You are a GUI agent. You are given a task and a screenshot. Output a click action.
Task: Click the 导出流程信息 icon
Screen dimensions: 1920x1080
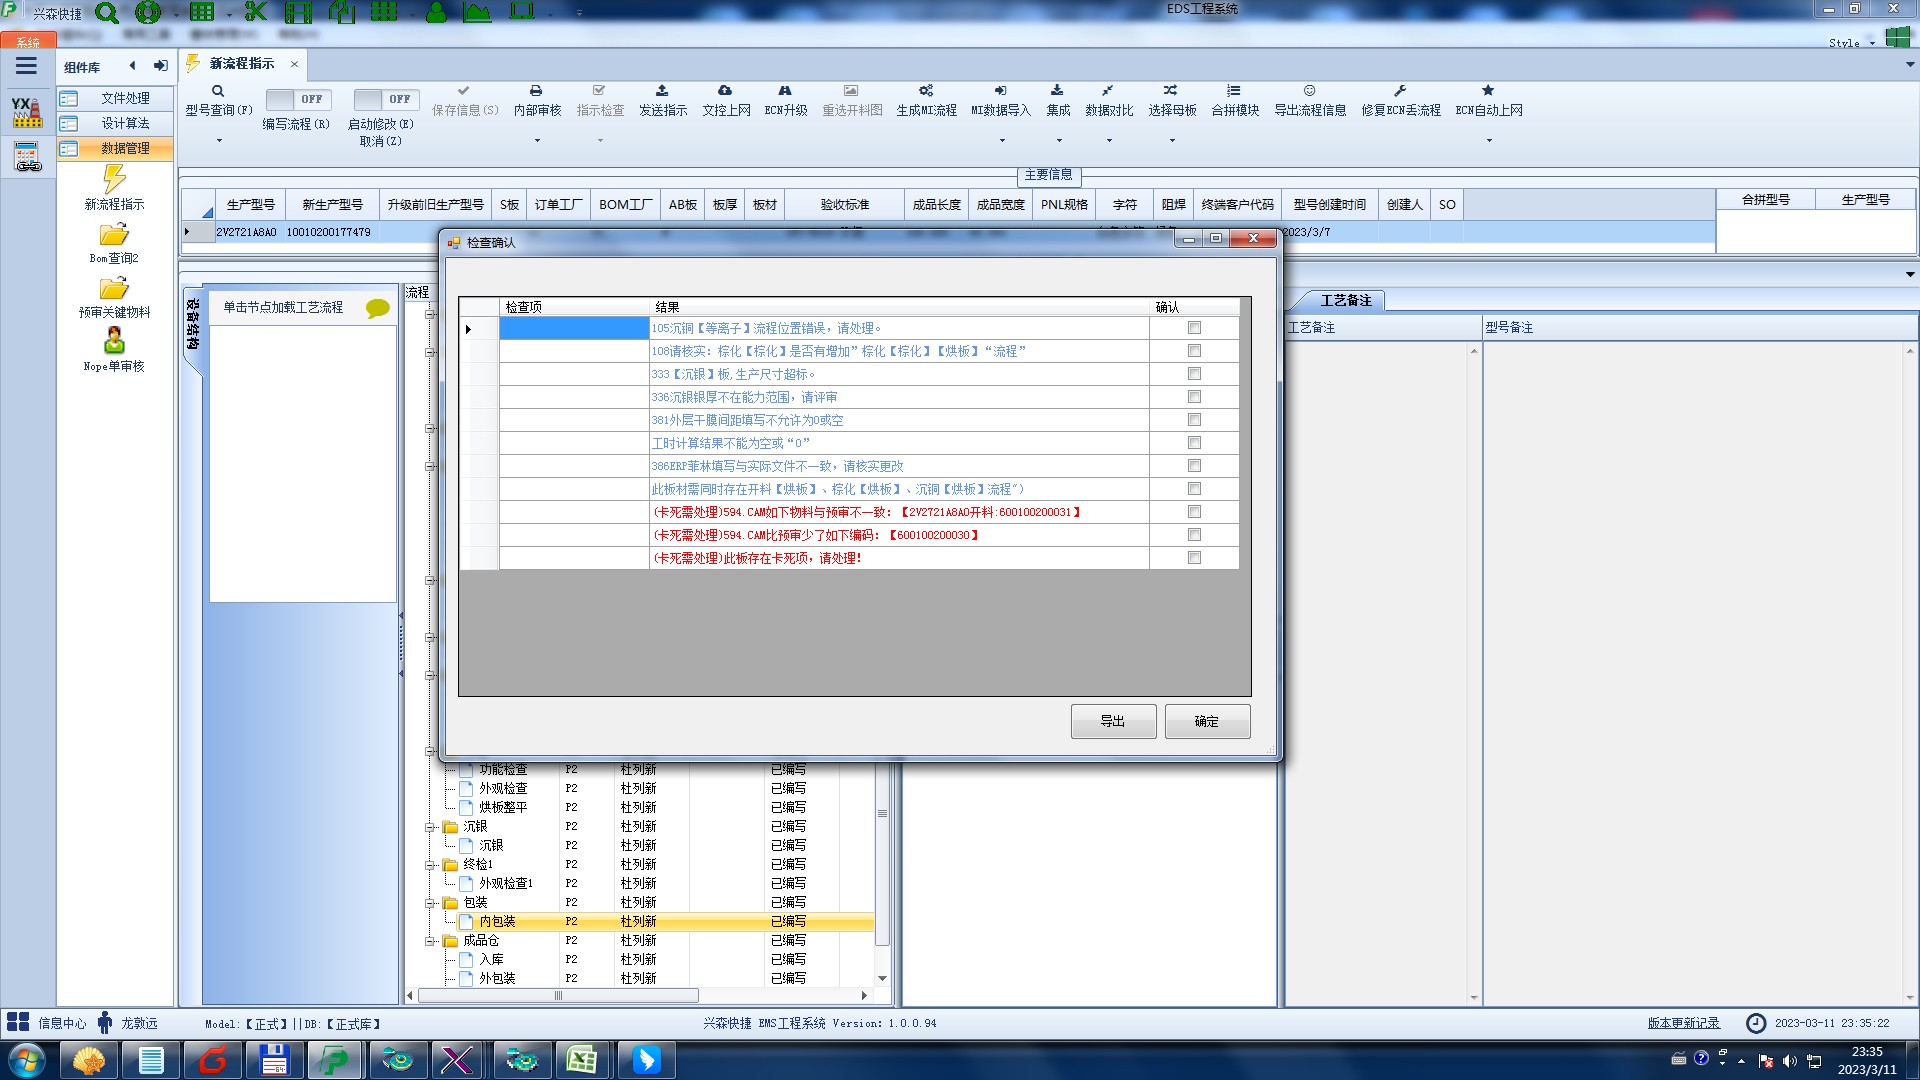1309,91
